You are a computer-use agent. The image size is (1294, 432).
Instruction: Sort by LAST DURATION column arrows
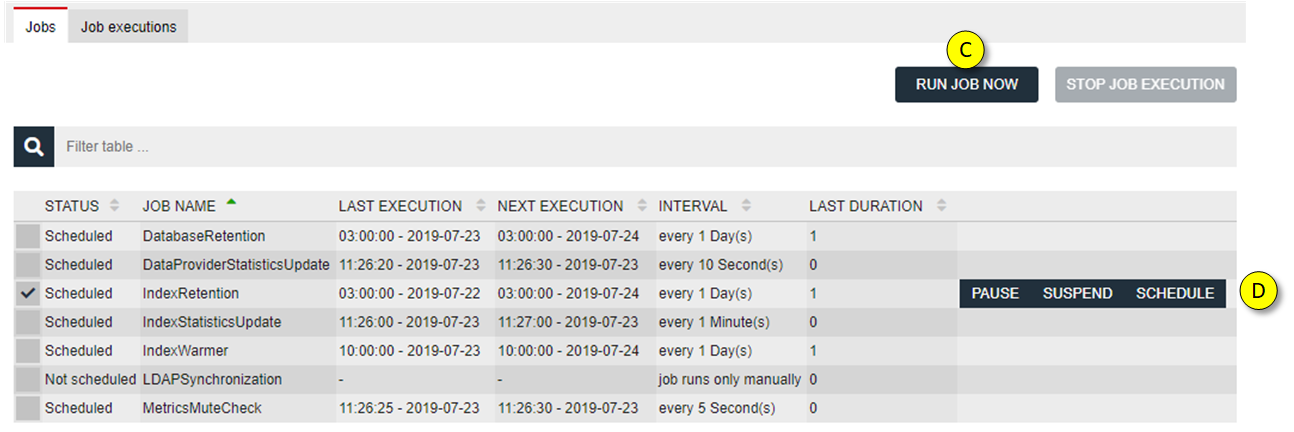pyautogui.click(x=941, y=206)
